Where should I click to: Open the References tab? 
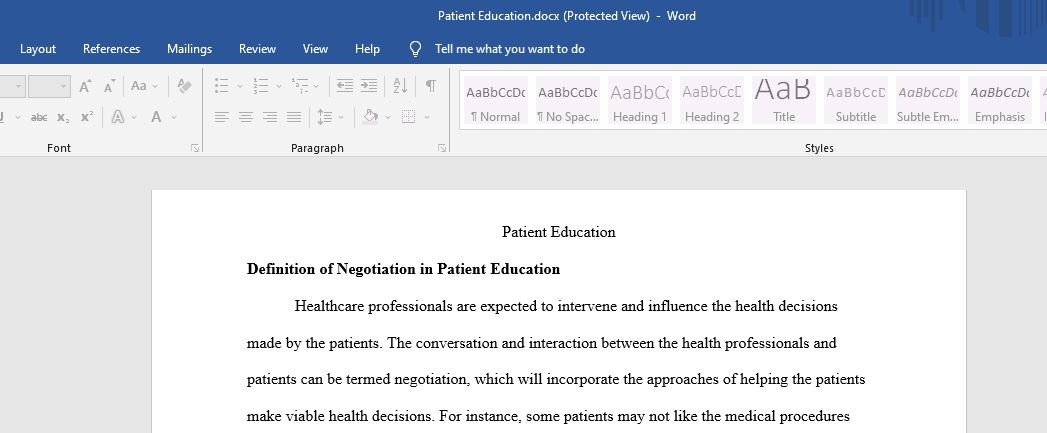click(112, 49)
